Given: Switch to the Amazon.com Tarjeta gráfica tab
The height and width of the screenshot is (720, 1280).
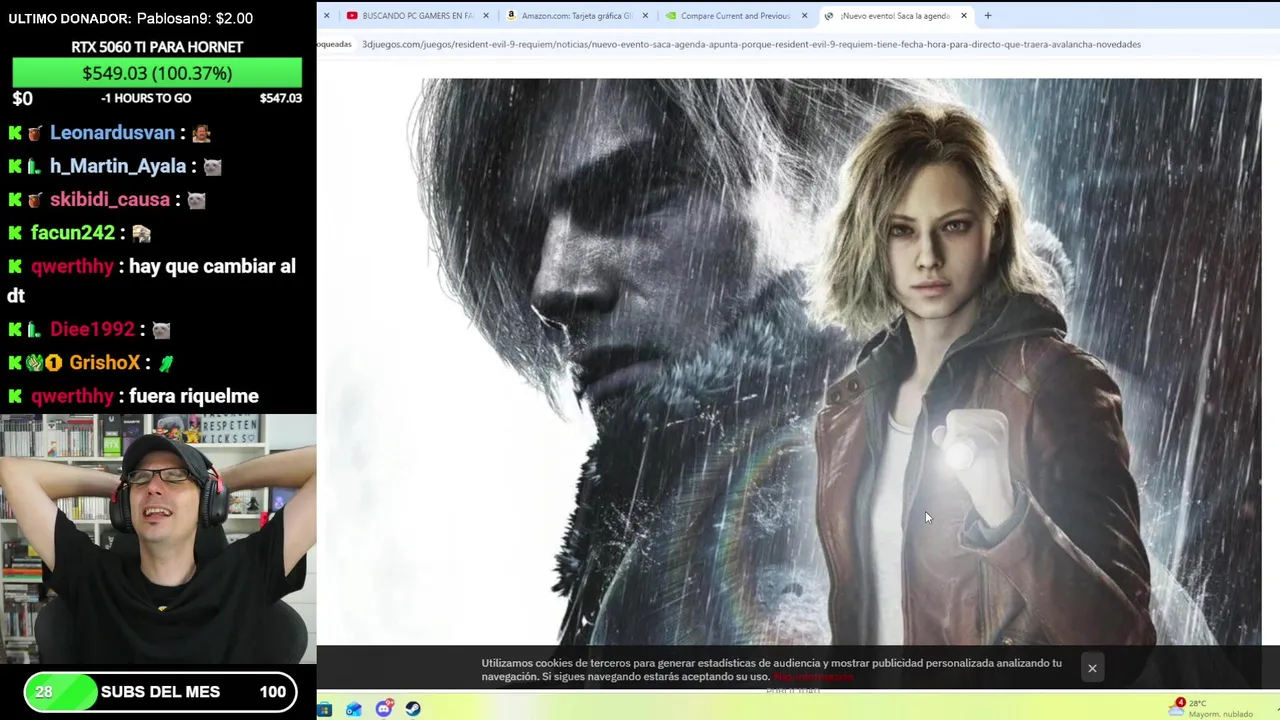Looking at the screenshot, I should pos(577,16).
